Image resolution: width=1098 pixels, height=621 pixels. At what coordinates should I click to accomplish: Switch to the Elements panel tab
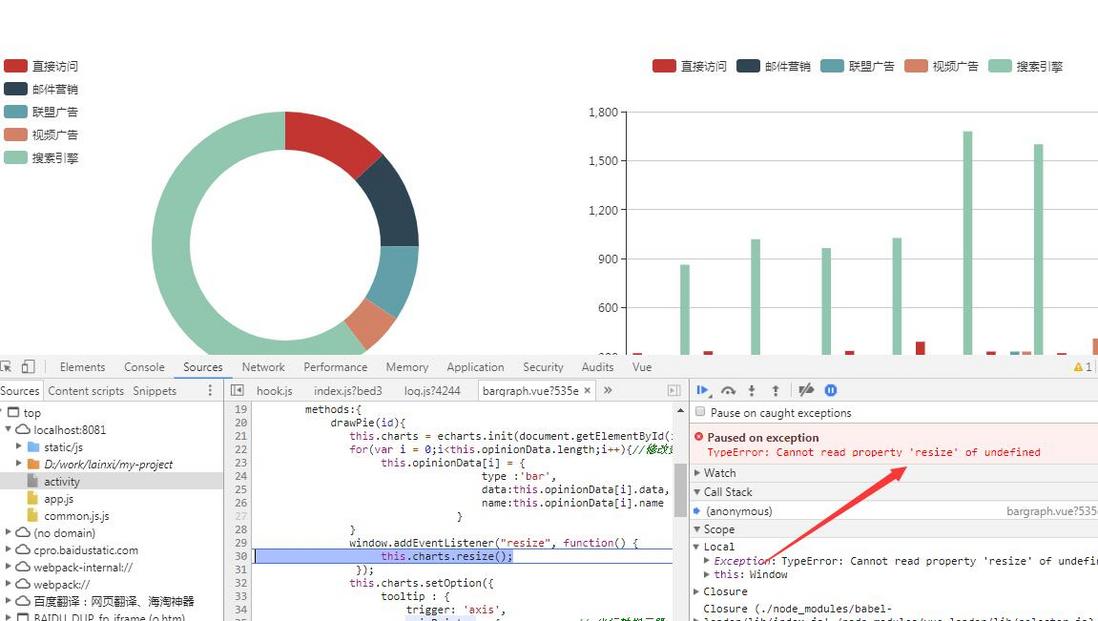click(x=82, y=367)
